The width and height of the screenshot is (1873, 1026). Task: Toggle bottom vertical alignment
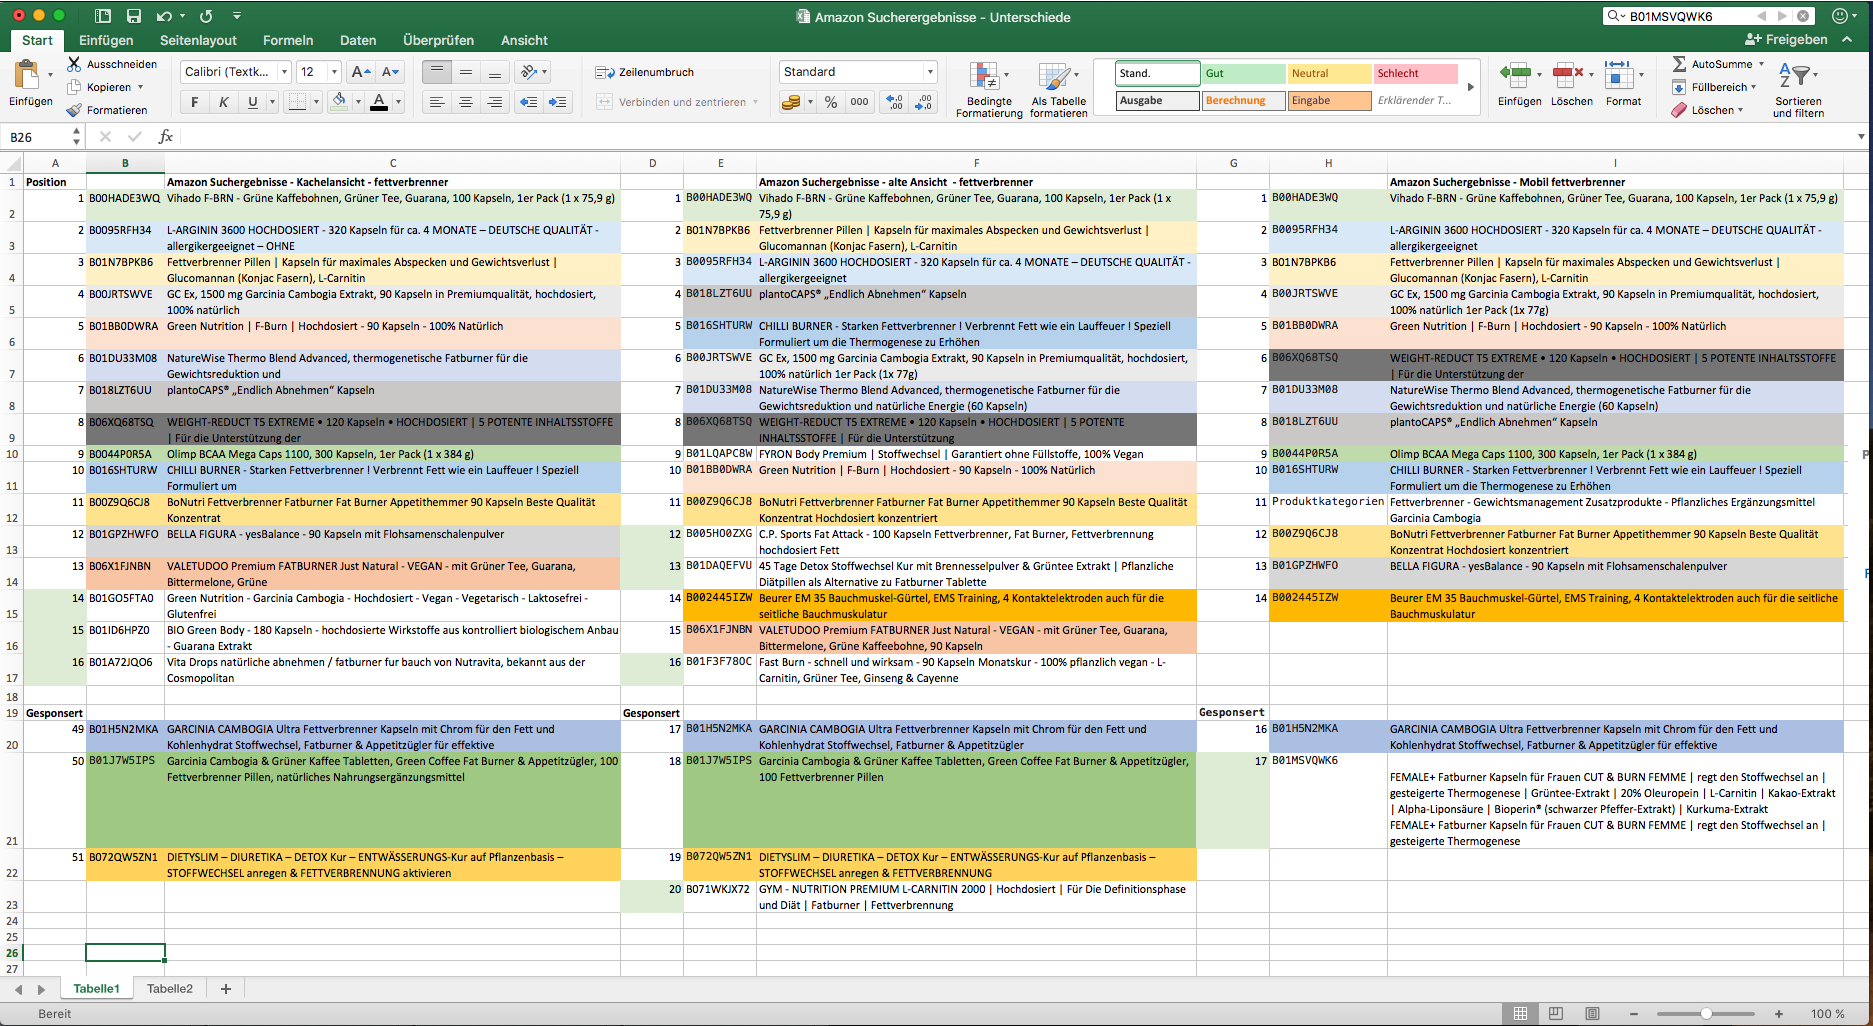494,72
